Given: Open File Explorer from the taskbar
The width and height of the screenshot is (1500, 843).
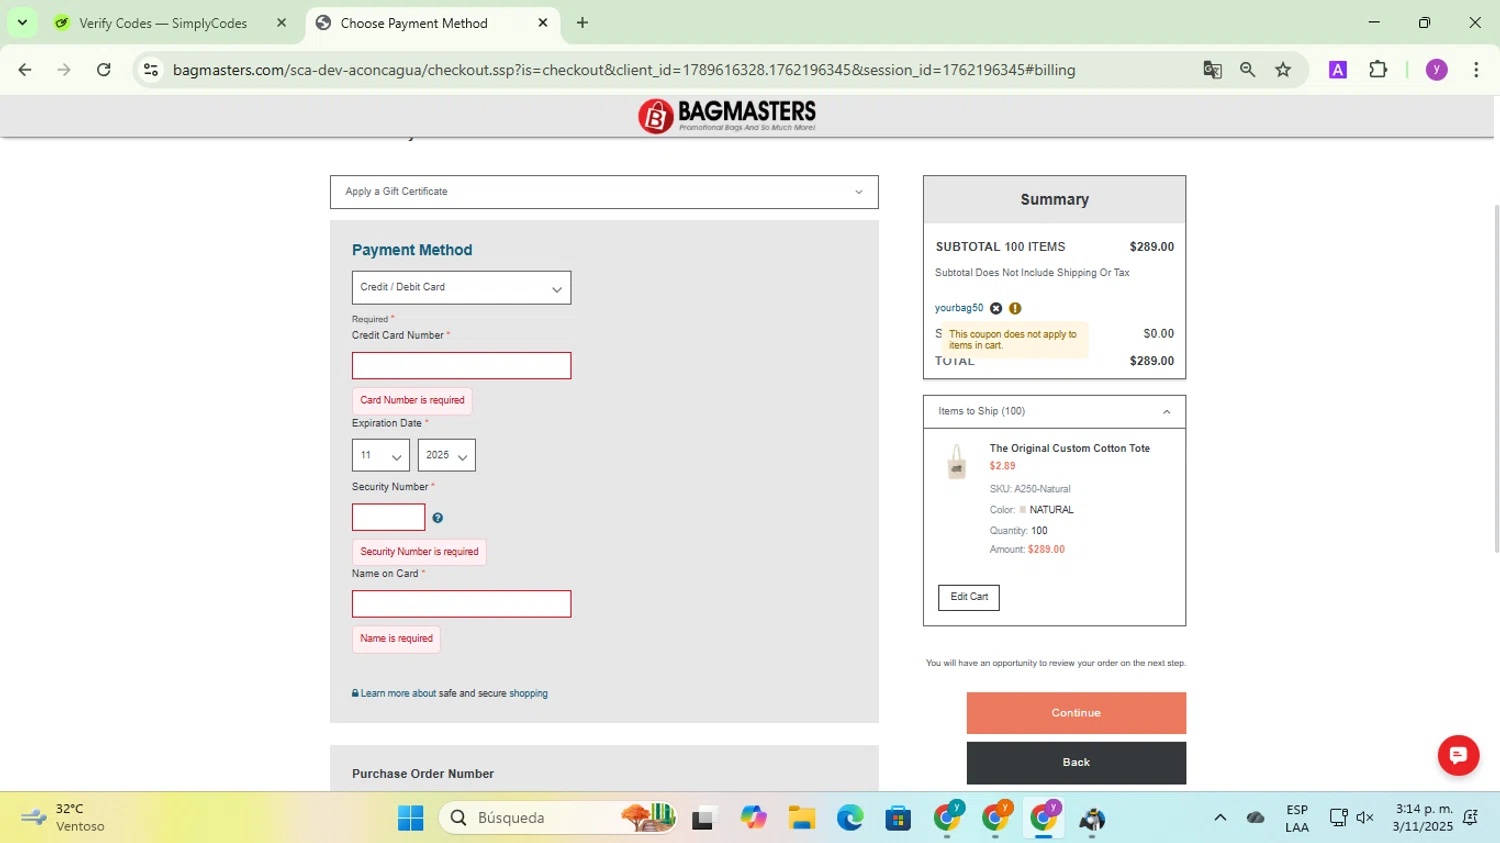Looking at the screenshot, I should [x=801, y=818].
